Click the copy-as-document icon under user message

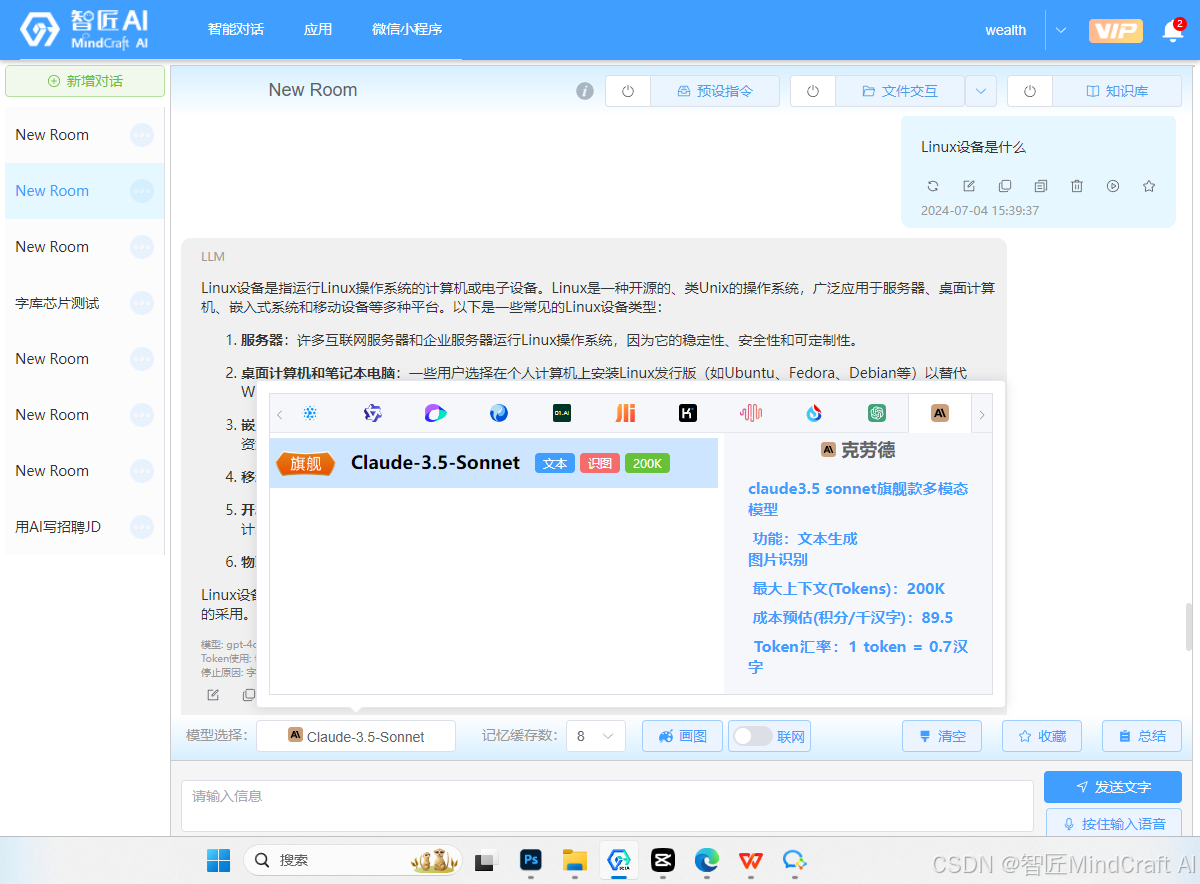(x=1041, y=186)
